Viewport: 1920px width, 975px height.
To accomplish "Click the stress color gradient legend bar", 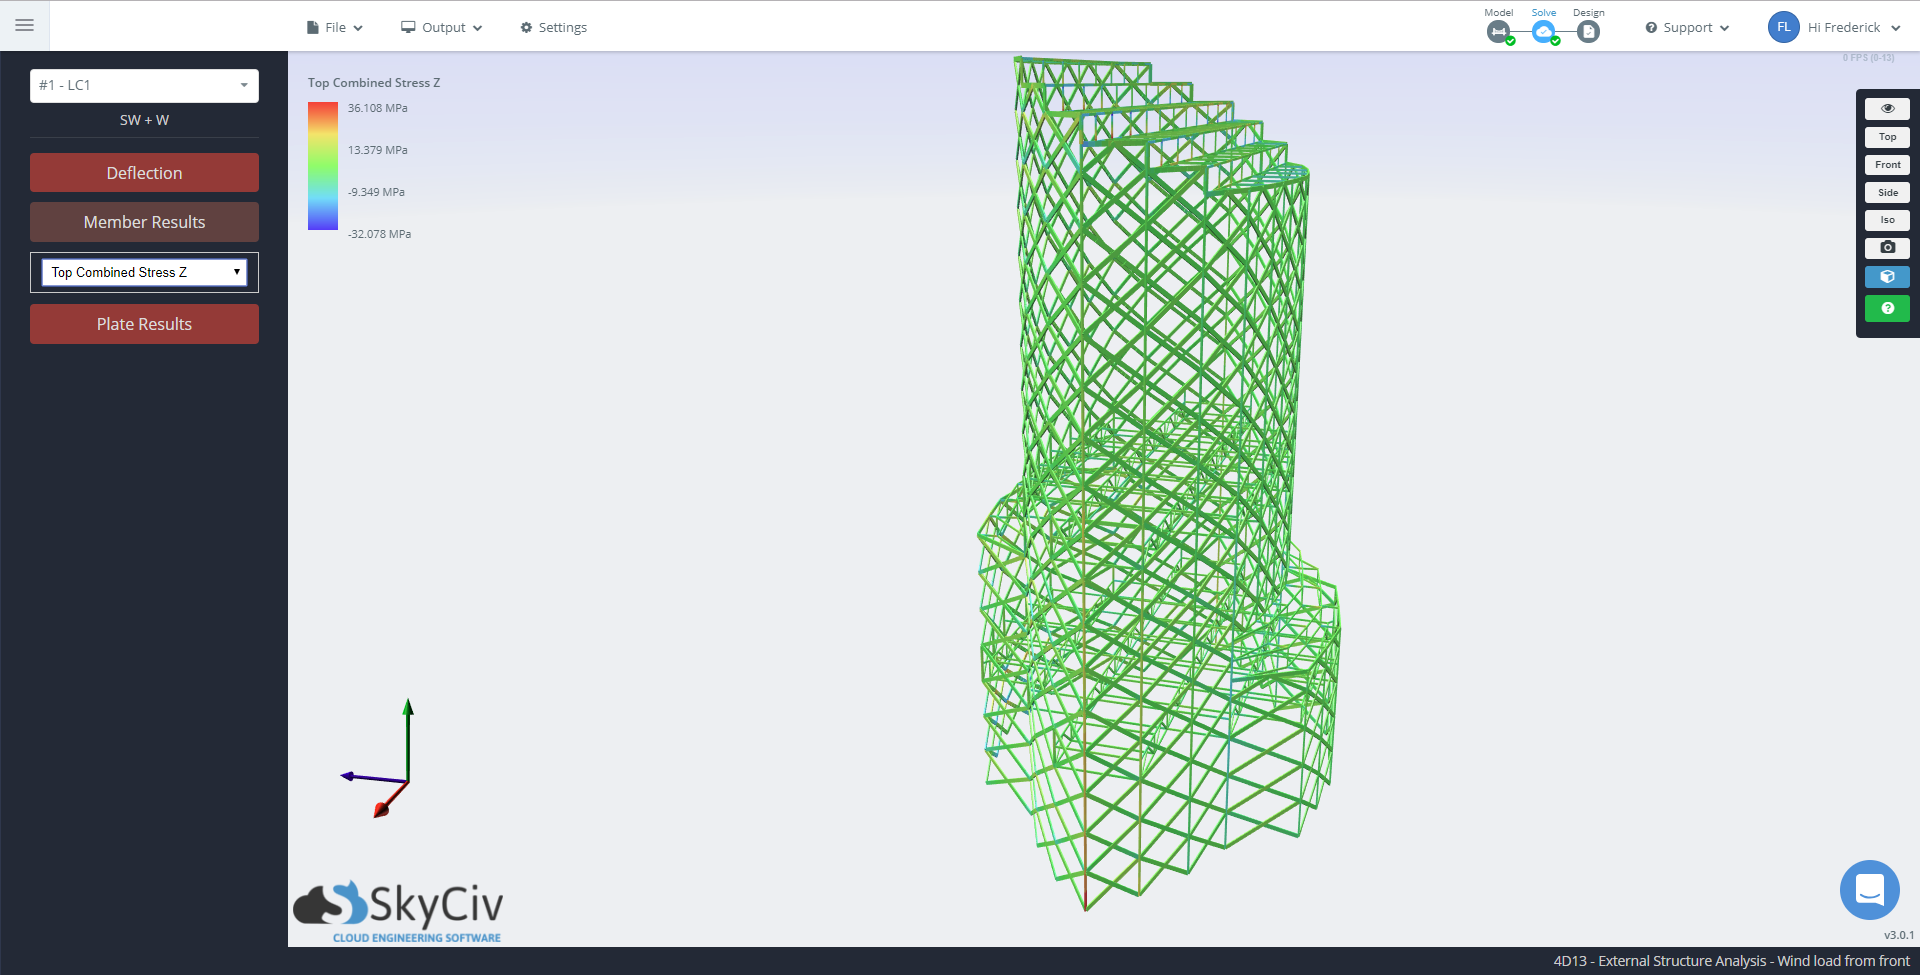I will coord(322,166).
